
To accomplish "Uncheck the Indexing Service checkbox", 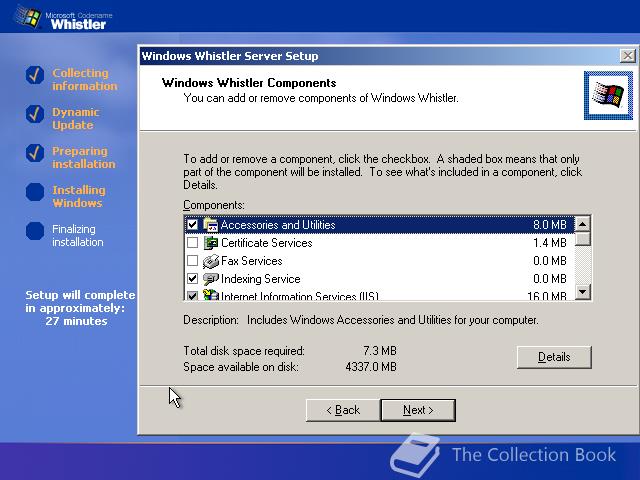I will click(x=192, y=279).
